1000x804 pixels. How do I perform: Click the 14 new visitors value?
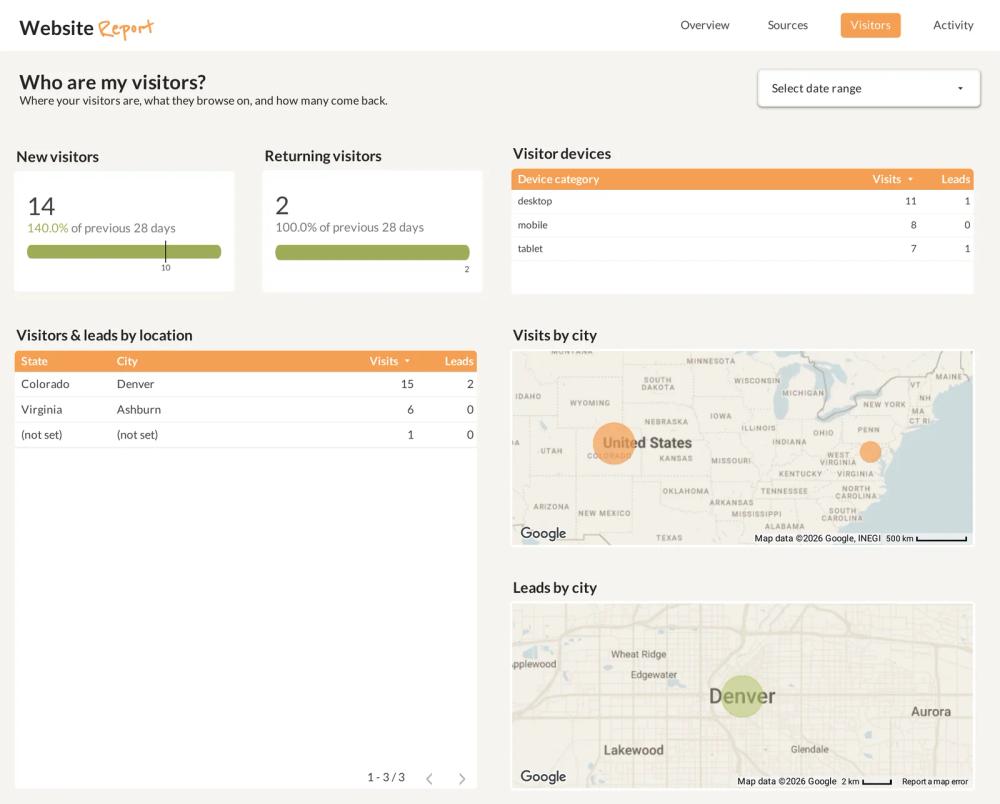point(41,206)
